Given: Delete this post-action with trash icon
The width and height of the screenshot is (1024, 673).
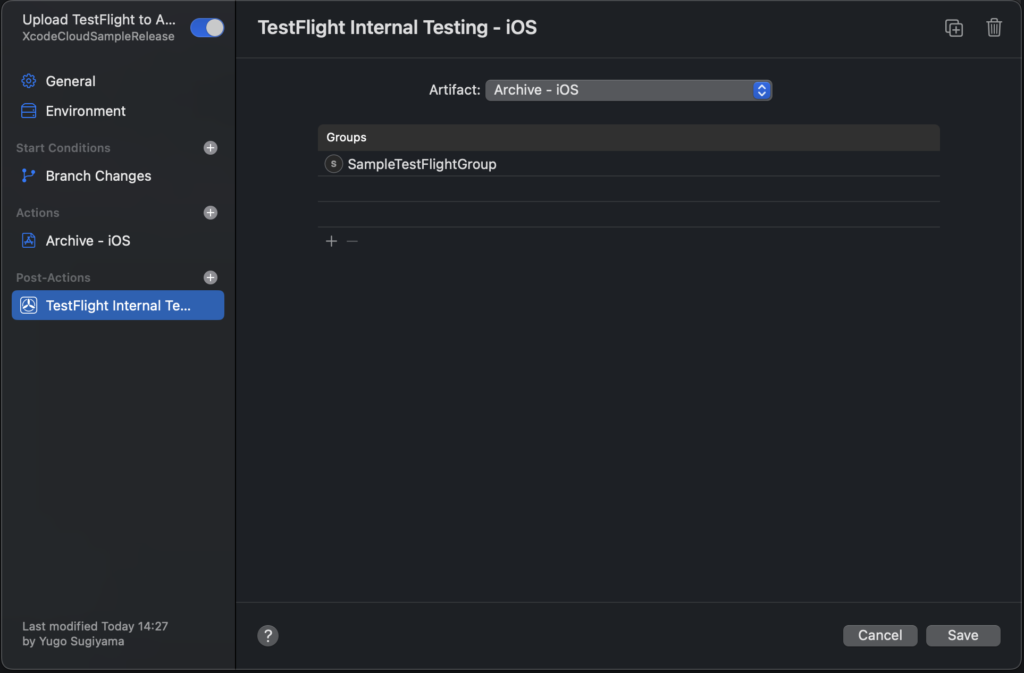Looking at the screenshot, I should click(994, 27).
